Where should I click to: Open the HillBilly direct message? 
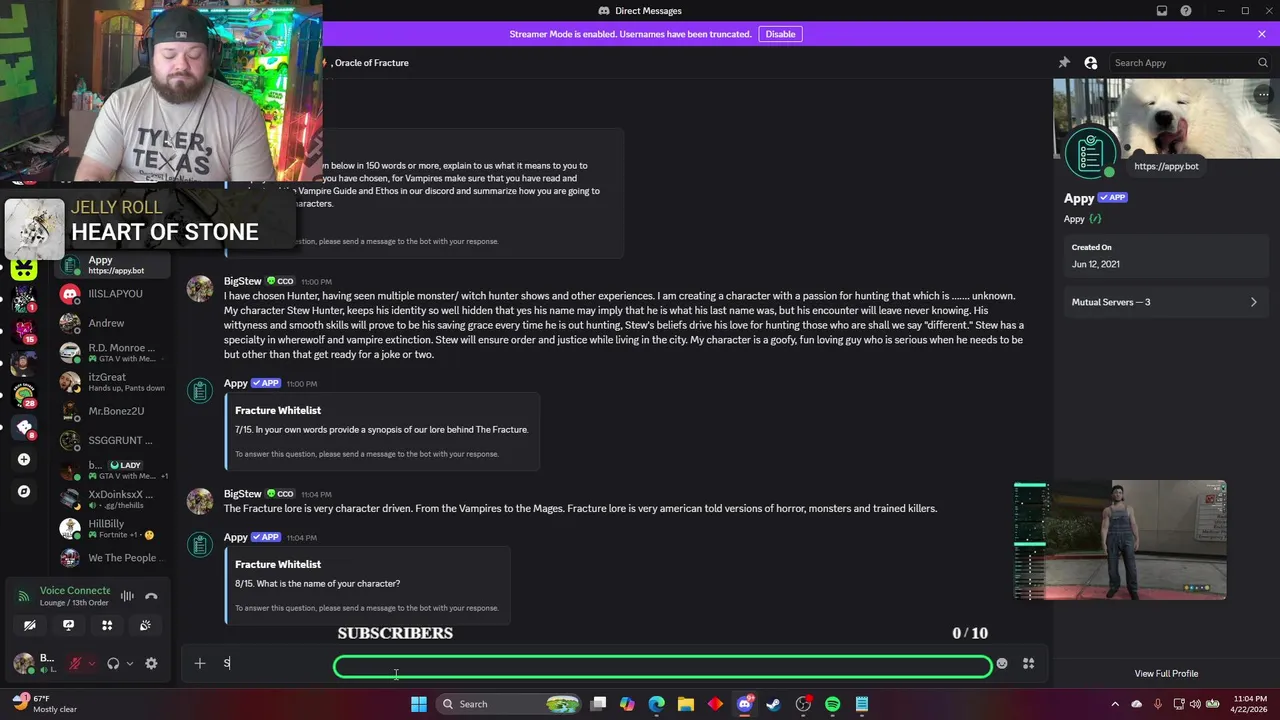(112, 528)
